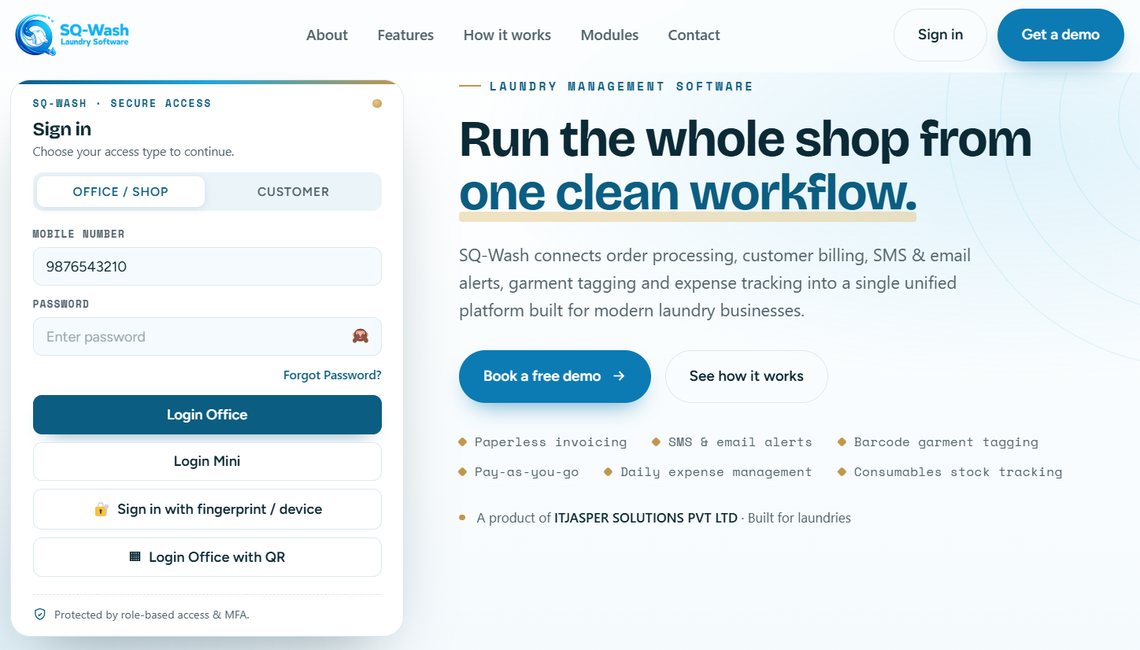Select the Office / Shop access tab
This screenshot has width=1140, height=650.
(x=121, y=191)
